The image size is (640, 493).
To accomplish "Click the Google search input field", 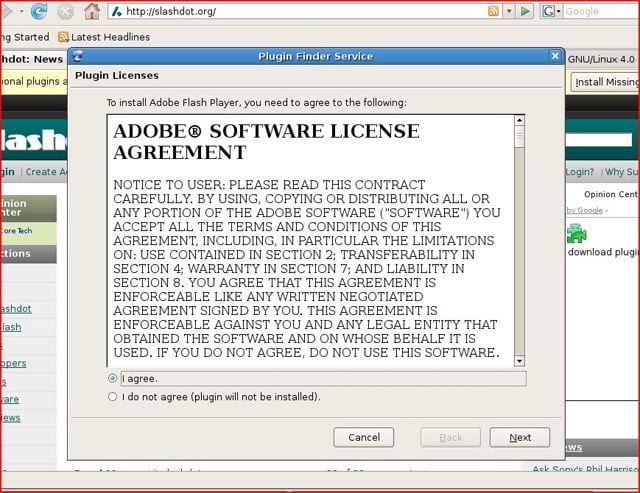I will click(x=602, y=11).
